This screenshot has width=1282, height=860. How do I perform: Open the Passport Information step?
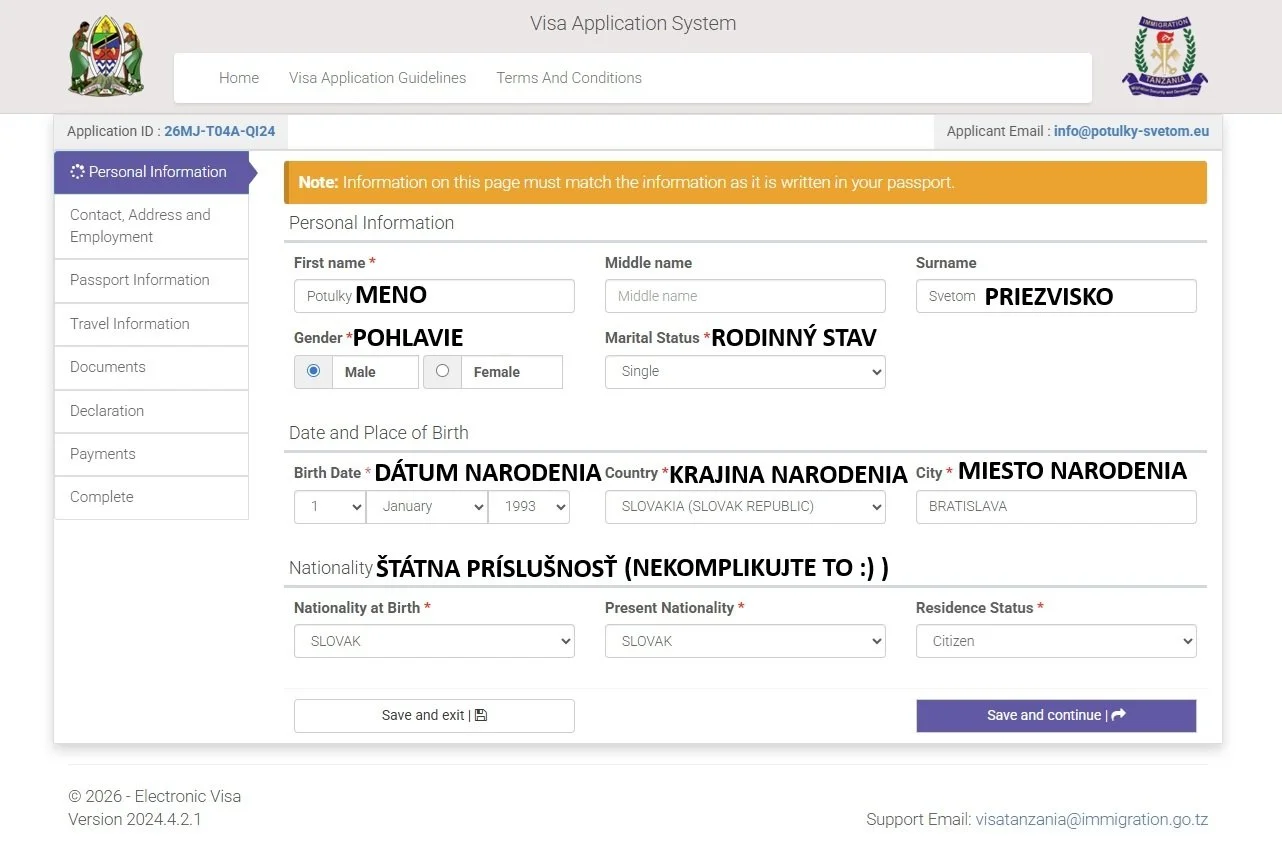[151, 280]
